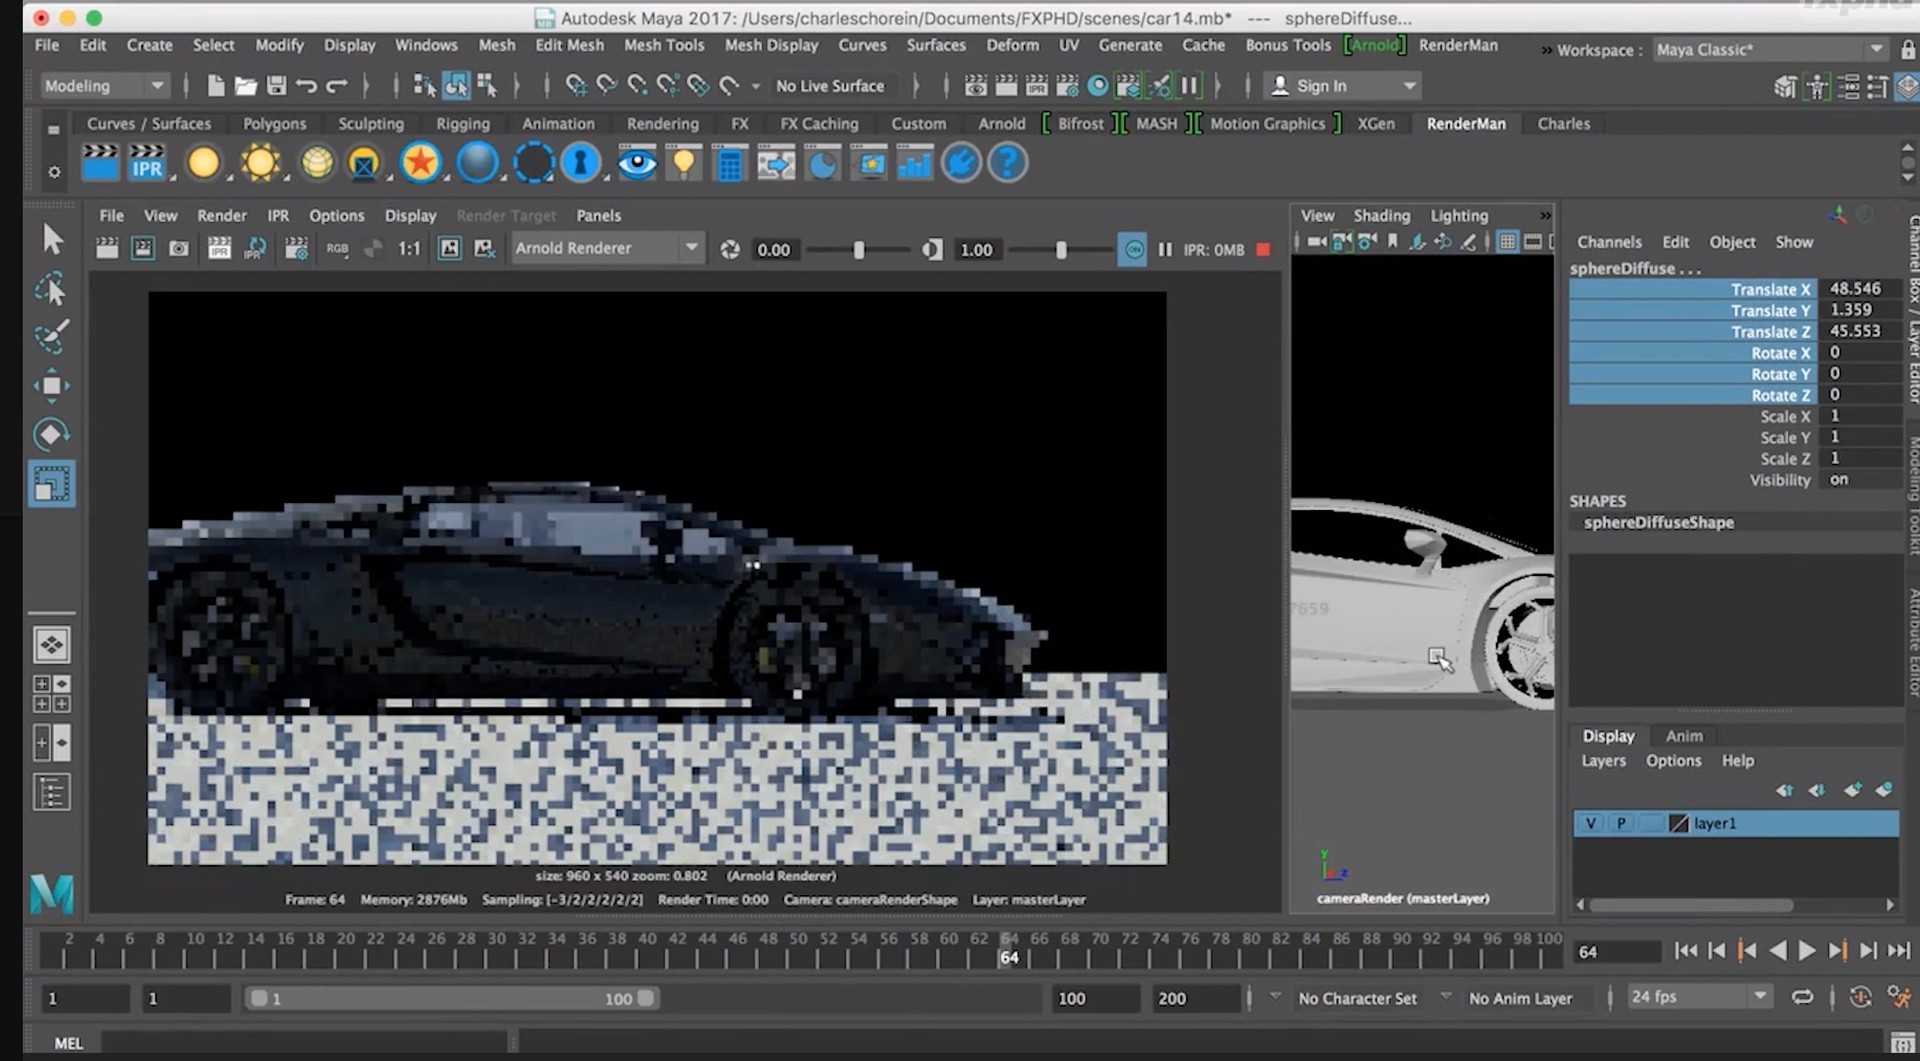The height and width of the screenshot is (1061, 1920).
Task: Click the dashed circle shelf icon
Action: point(534,163)
